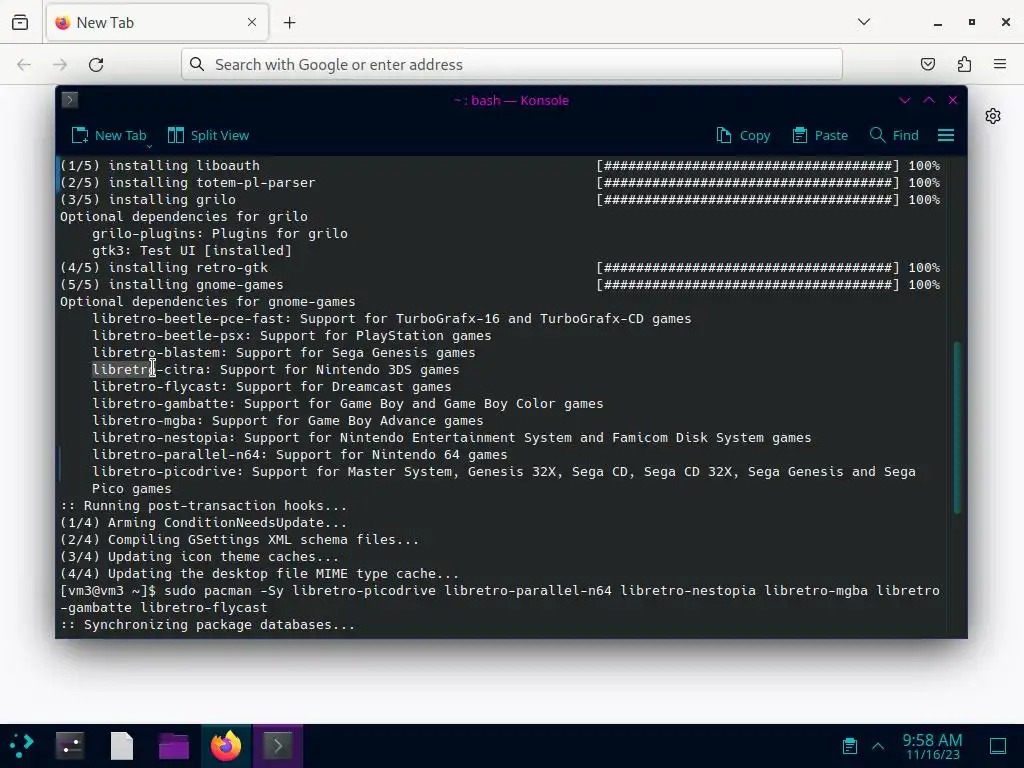The width and height of the screenshot is (1024, 768).
Task: Maximize the Firefox window
Action: (972, 22)
